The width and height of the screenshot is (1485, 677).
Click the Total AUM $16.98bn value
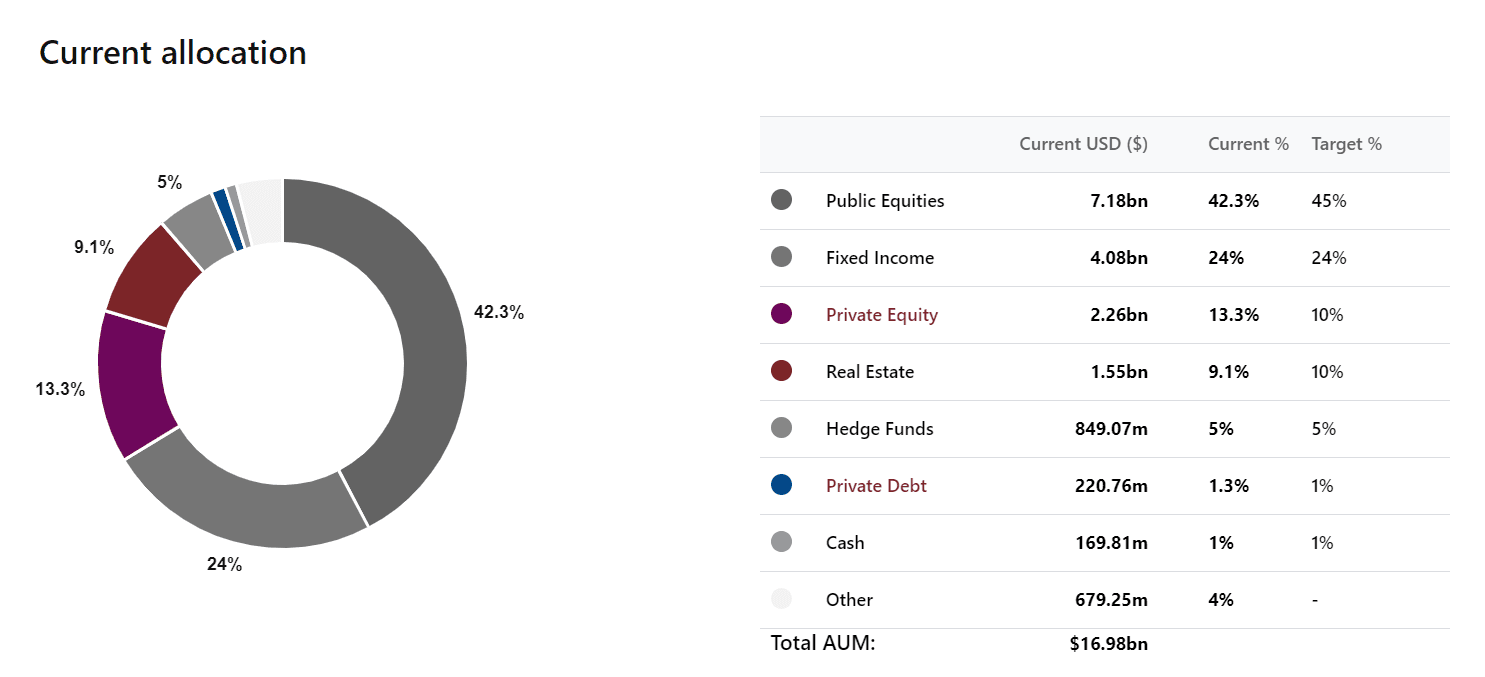[x=1108, y=643]
